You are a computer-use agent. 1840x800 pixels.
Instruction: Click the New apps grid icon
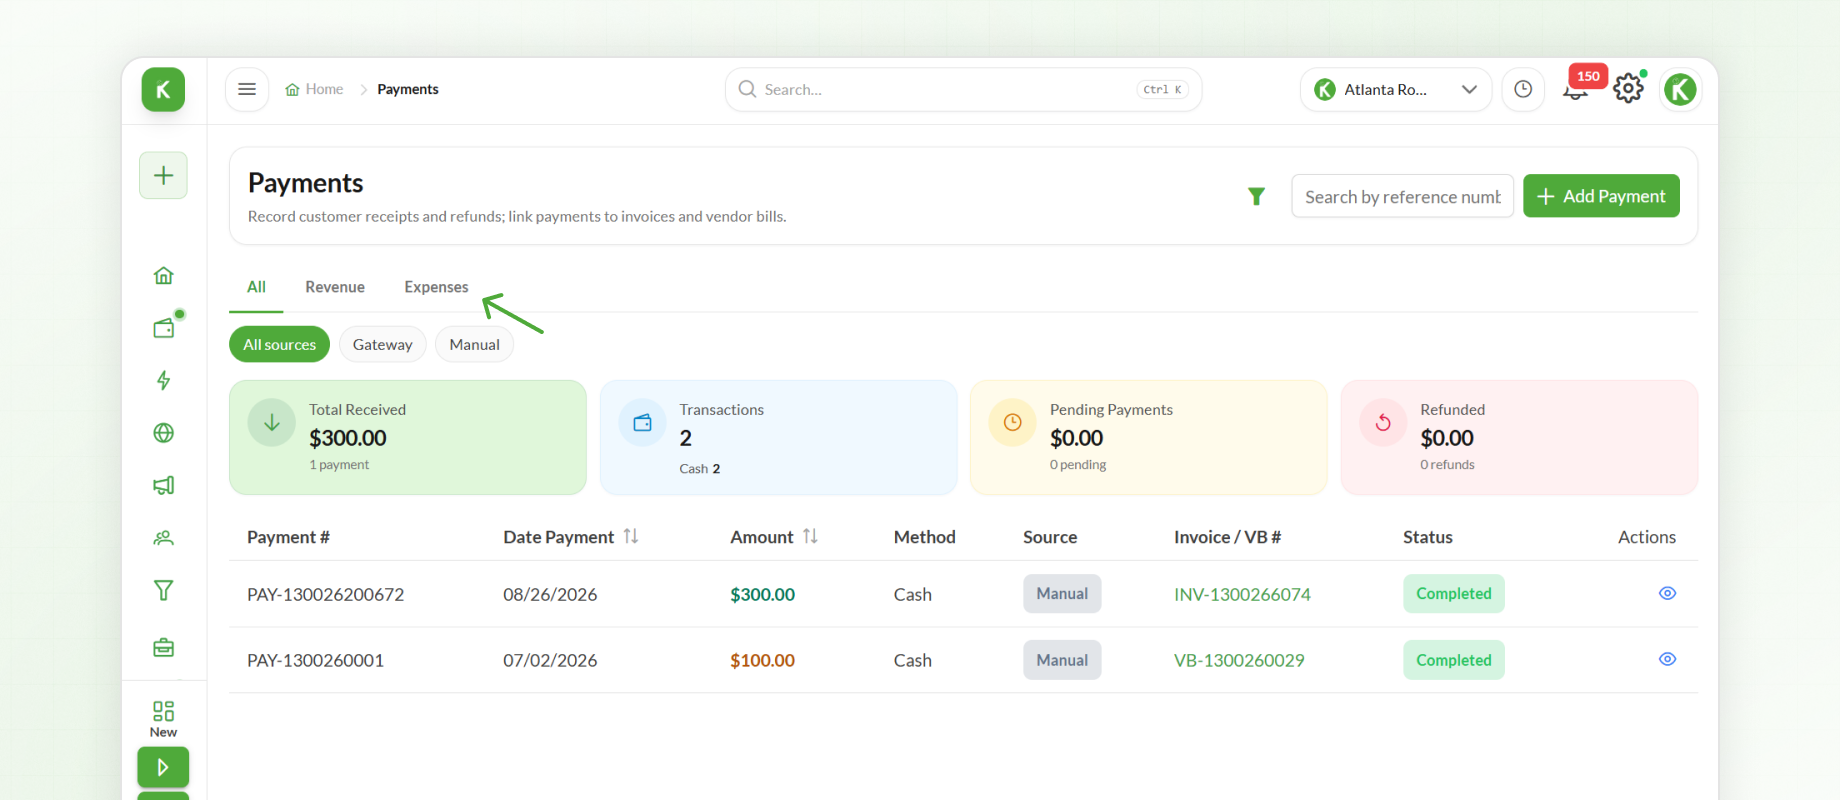coord(163,719)
